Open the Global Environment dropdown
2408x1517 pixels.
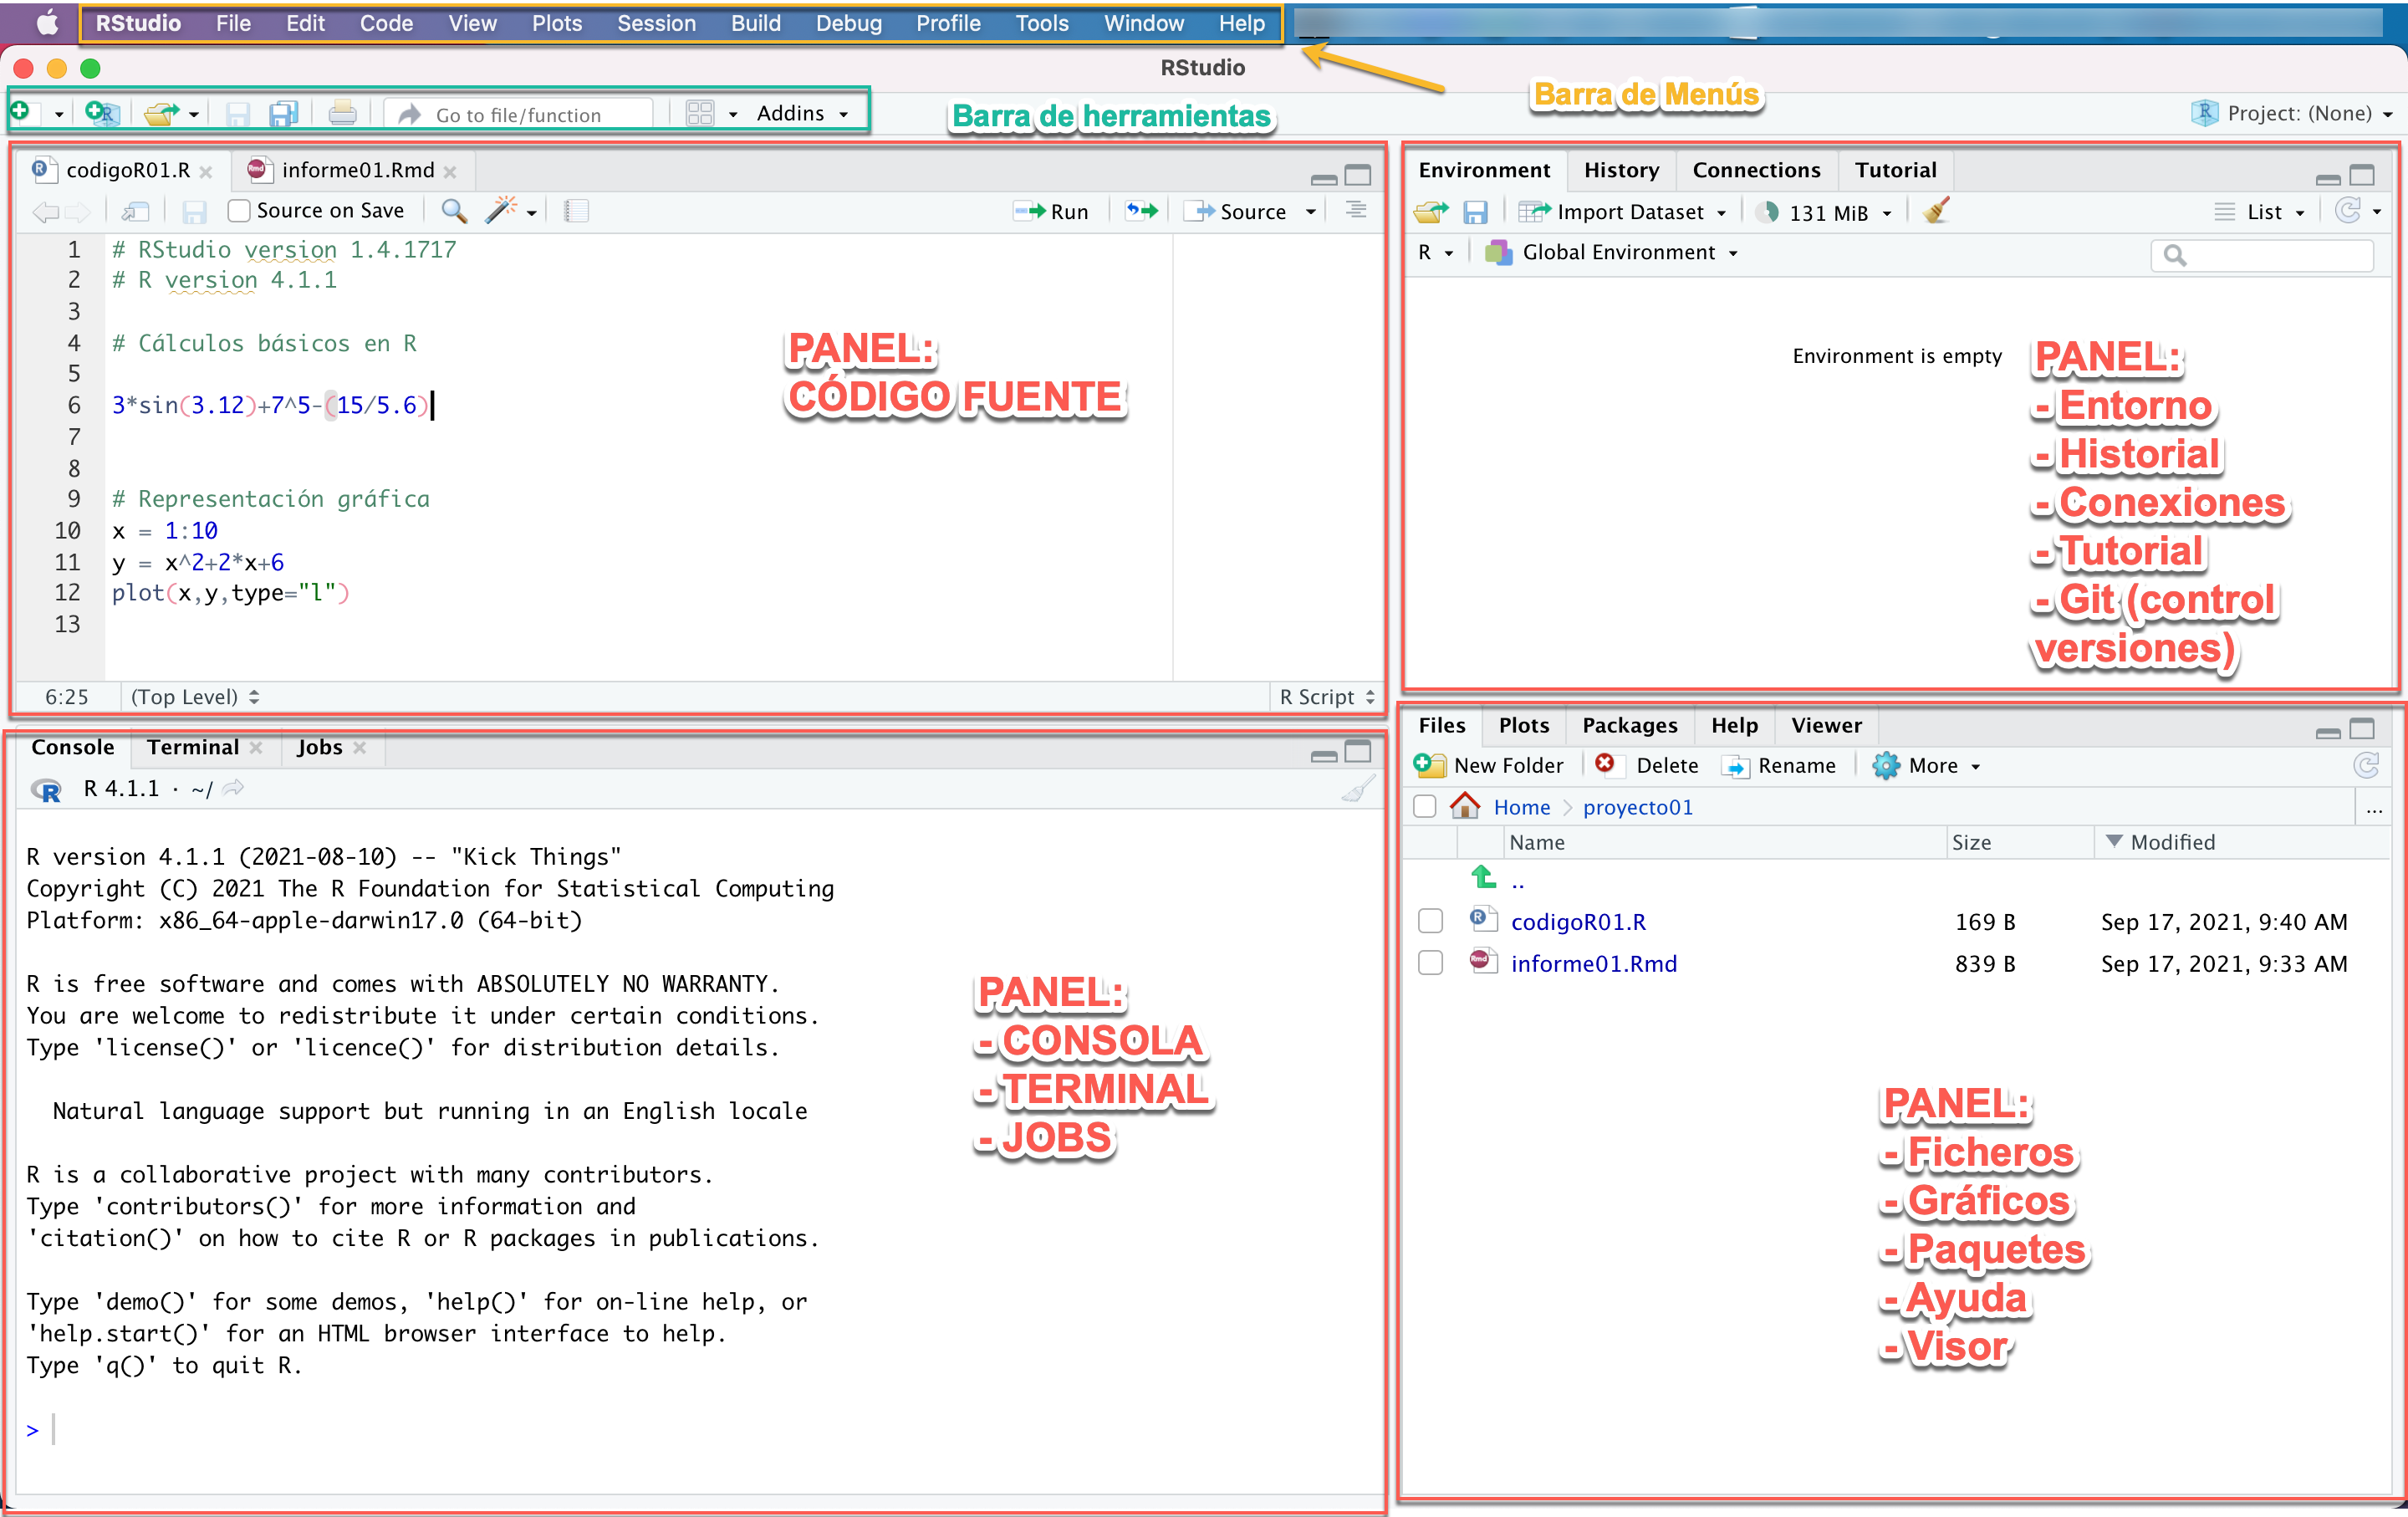pyautogui.click(x=1613, y=252)
